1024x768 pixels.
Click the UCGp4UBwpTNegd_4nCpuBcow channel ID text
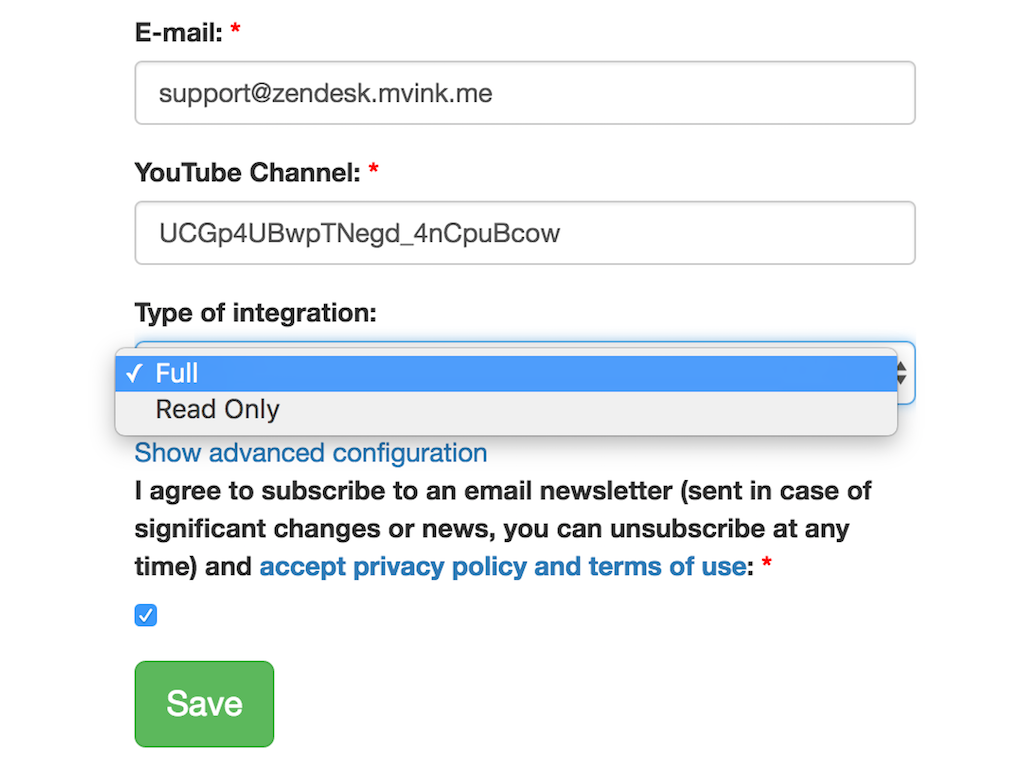pos(360,234)
